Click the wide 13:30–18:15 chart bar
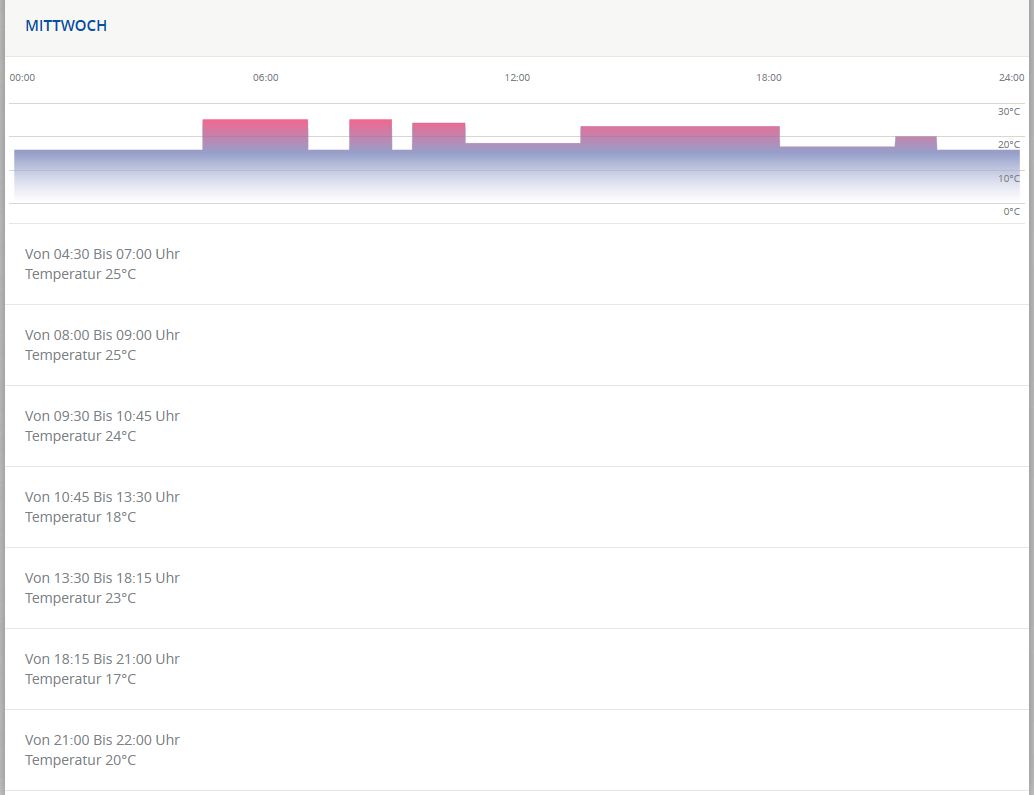This screenshot has width=1034, height=795. point(679,138)
